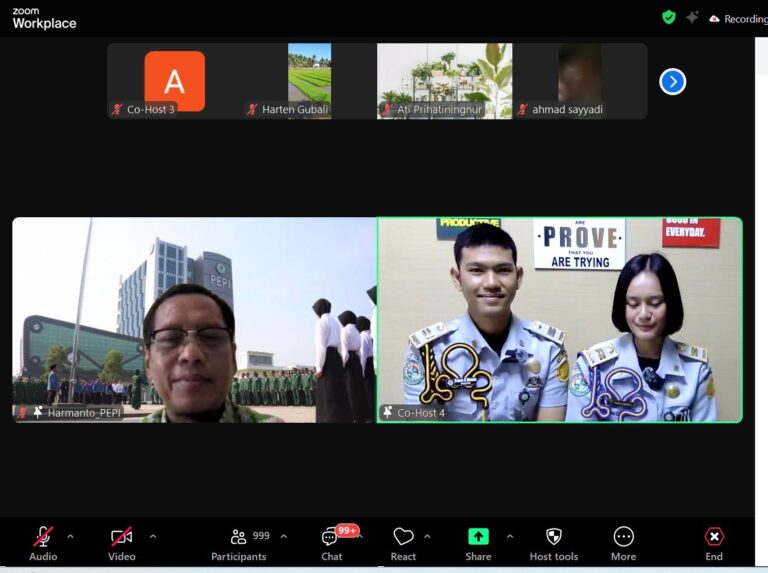Image resolution: width=768 pixels, height=573 pixels.
Task: Select the Co-Host 3 participant tile
Action: pyautogui.click(x=174, y=80)
